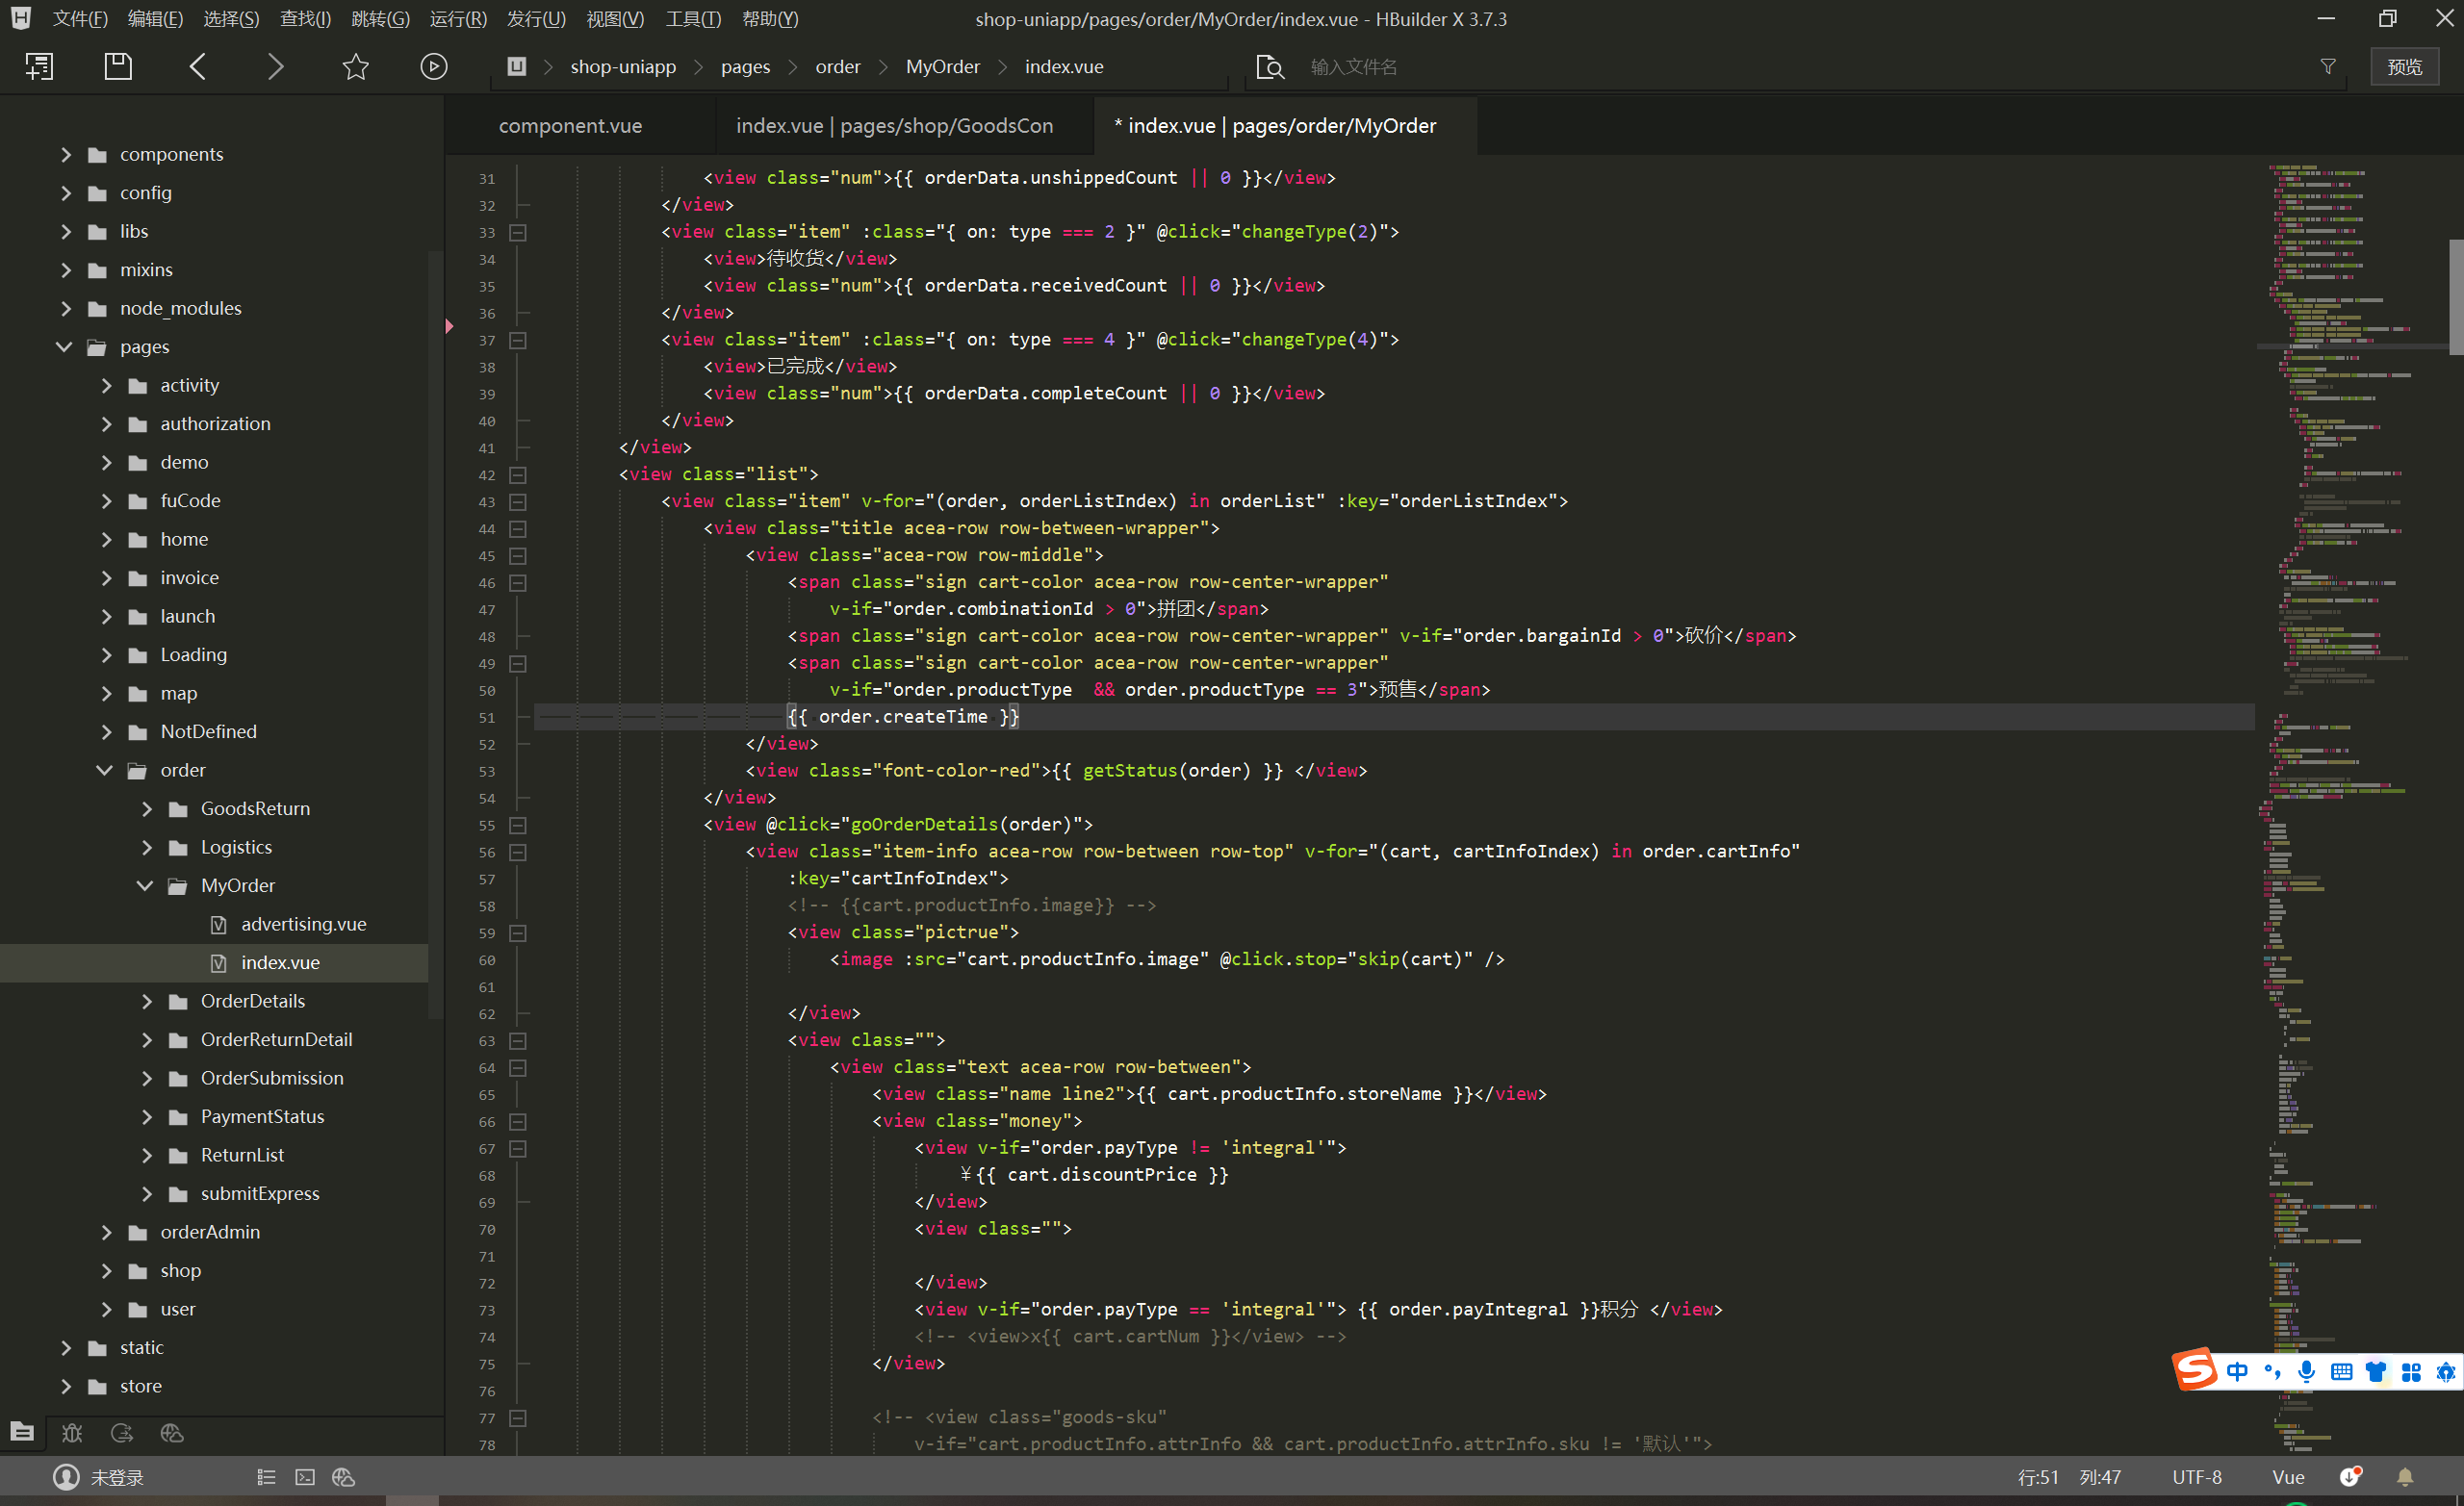Click the bookmark/favorite star icon
The image size is (2464, 1506).
[355, 66]
